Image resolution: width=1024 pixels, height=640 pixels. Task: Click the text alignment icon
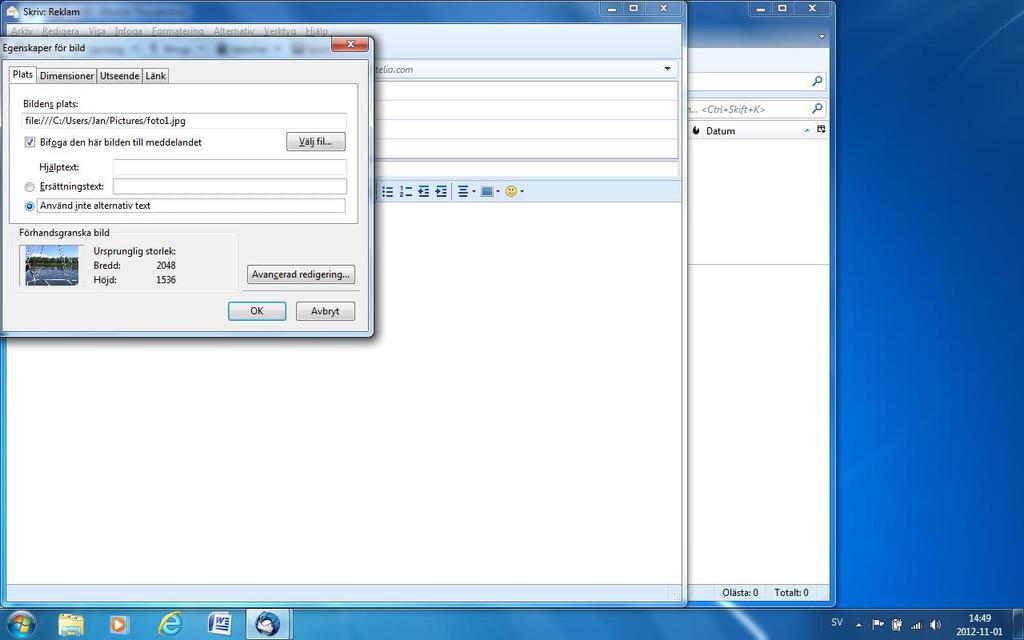463,191
